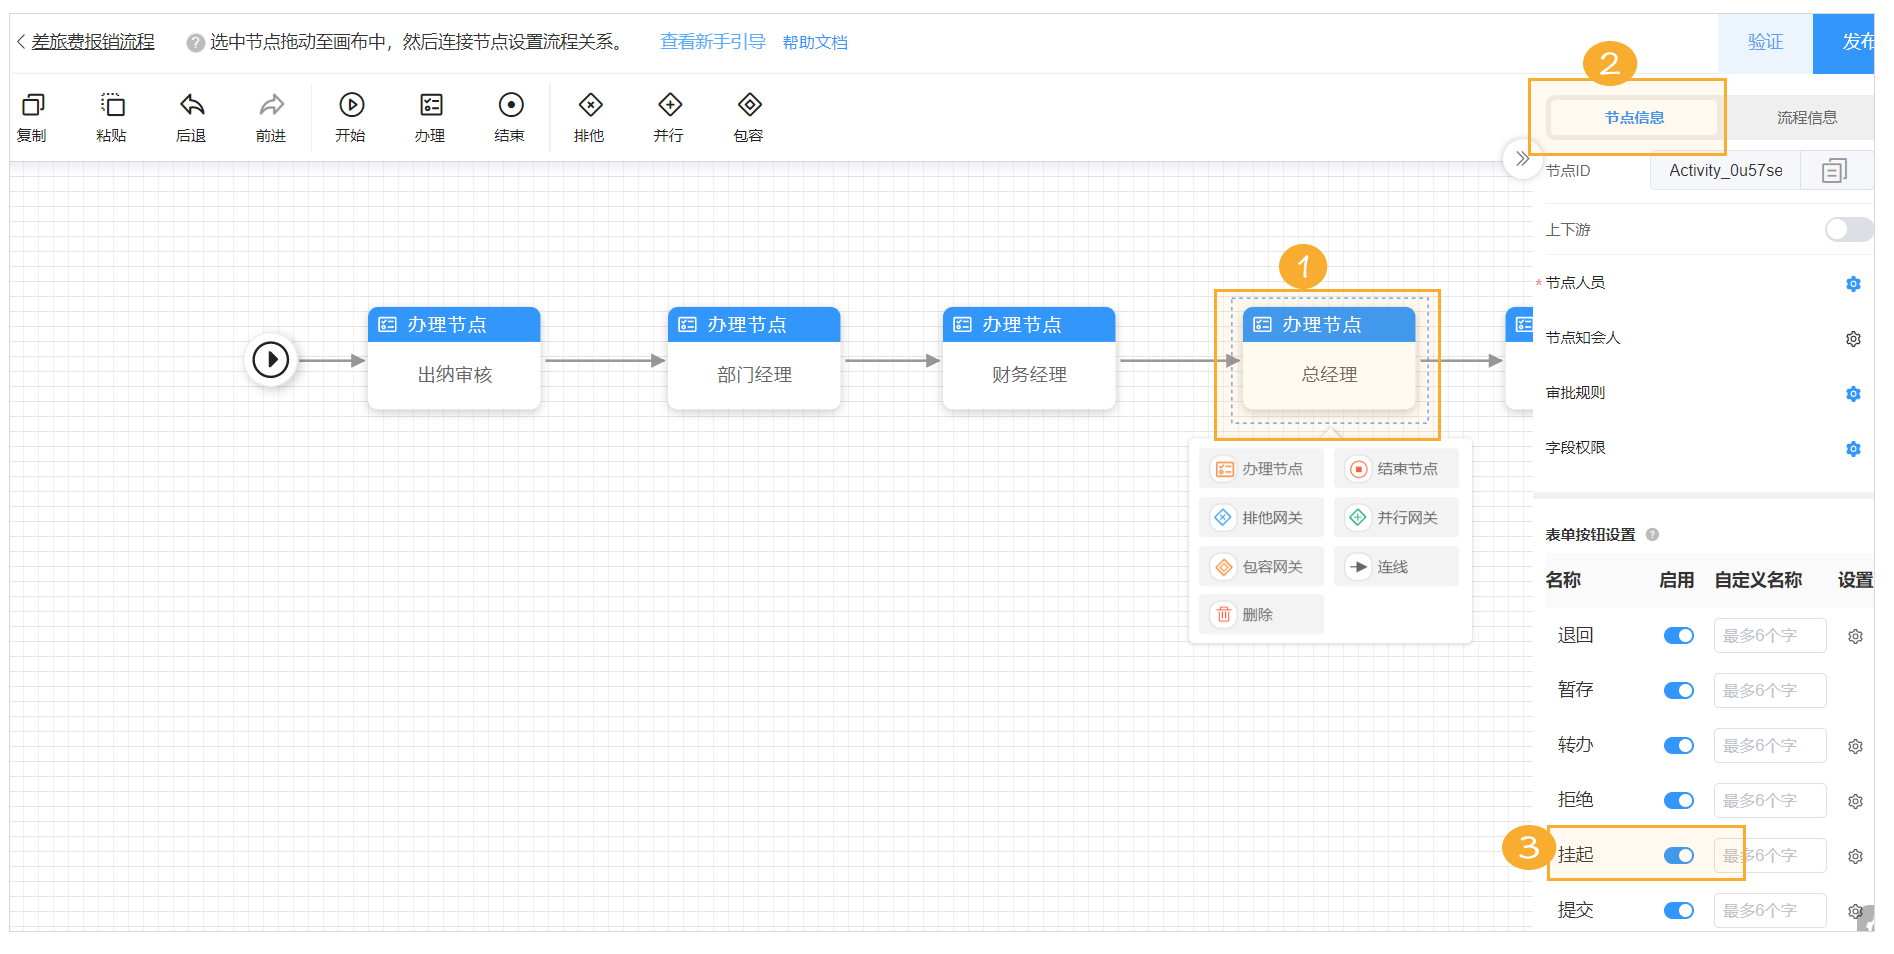The image size is (1894, 954).
Task: Select the End (结束) node tool
Action: (x=510, y=105)
